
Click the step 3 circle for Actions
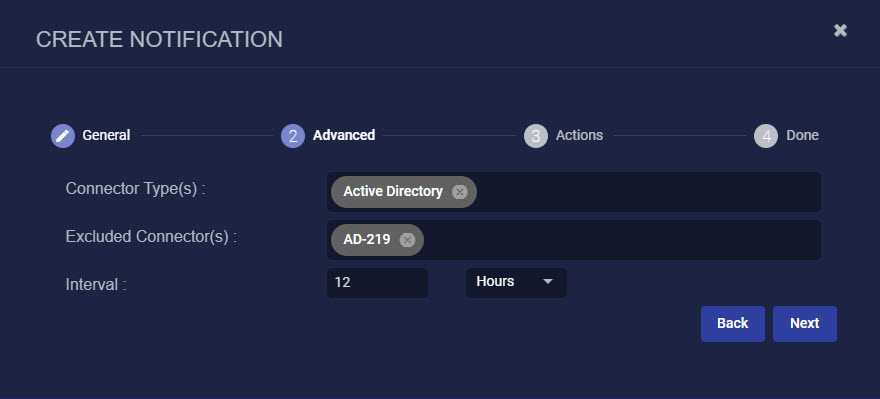(536, 136)
